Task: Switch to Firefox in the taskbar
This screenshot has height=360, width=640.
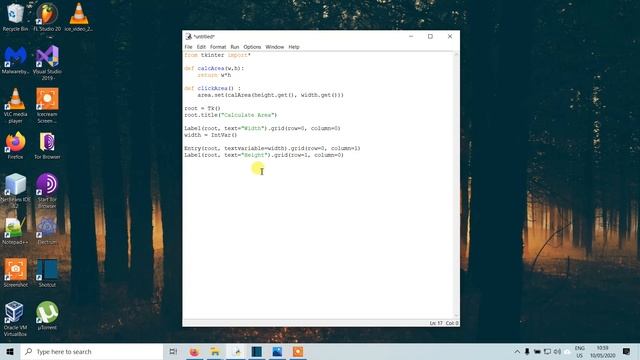Action: click(194, 351)
